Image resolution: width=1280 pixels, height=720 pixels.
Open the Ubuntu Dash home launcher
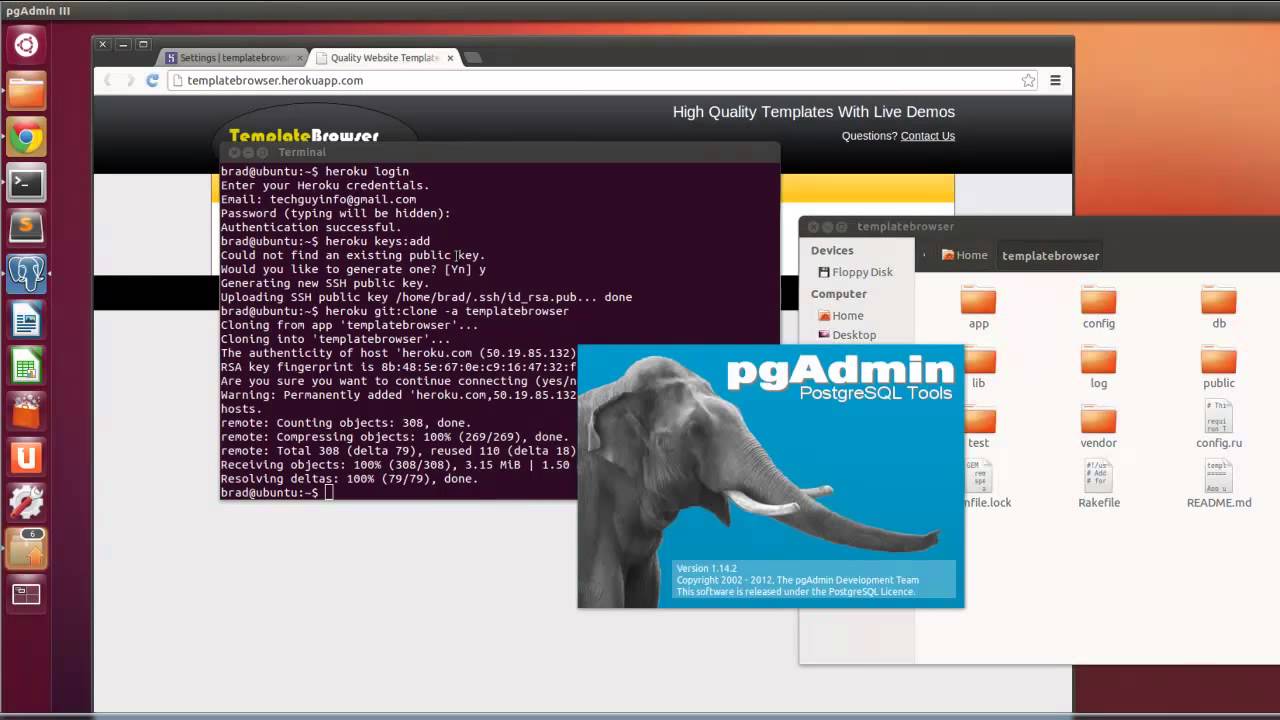click(x=26, y=45)
